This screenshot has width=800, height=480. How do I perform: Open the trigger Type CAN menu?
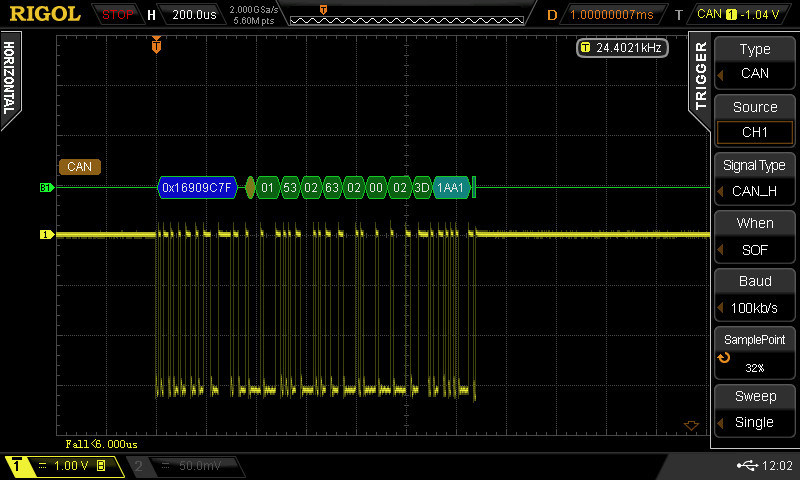[755, 62]
